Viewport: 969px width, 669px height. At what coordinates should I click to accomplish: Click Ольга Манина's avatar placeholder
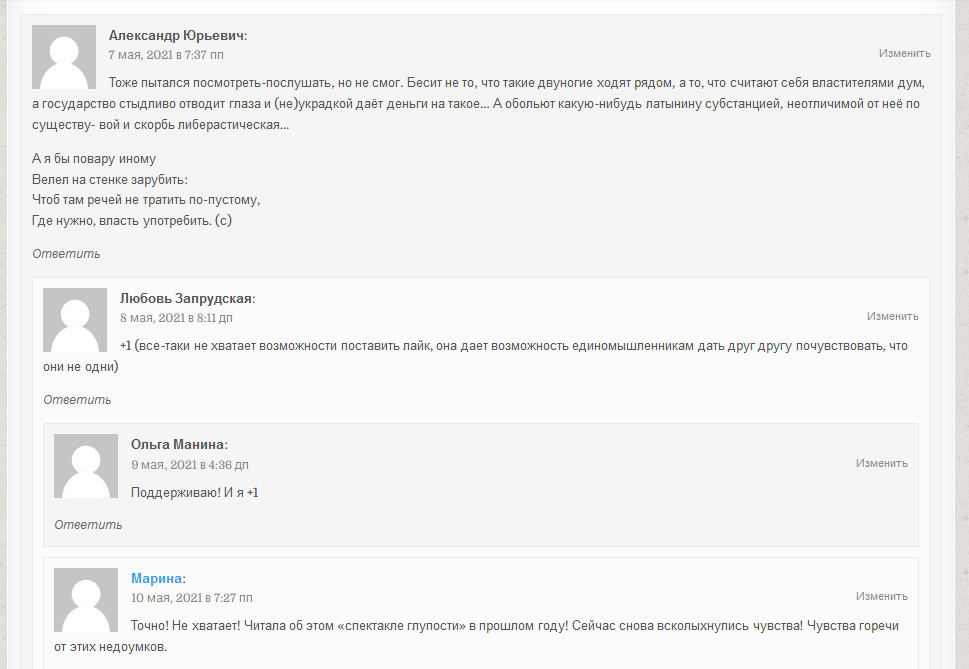(x=86, y=466)
